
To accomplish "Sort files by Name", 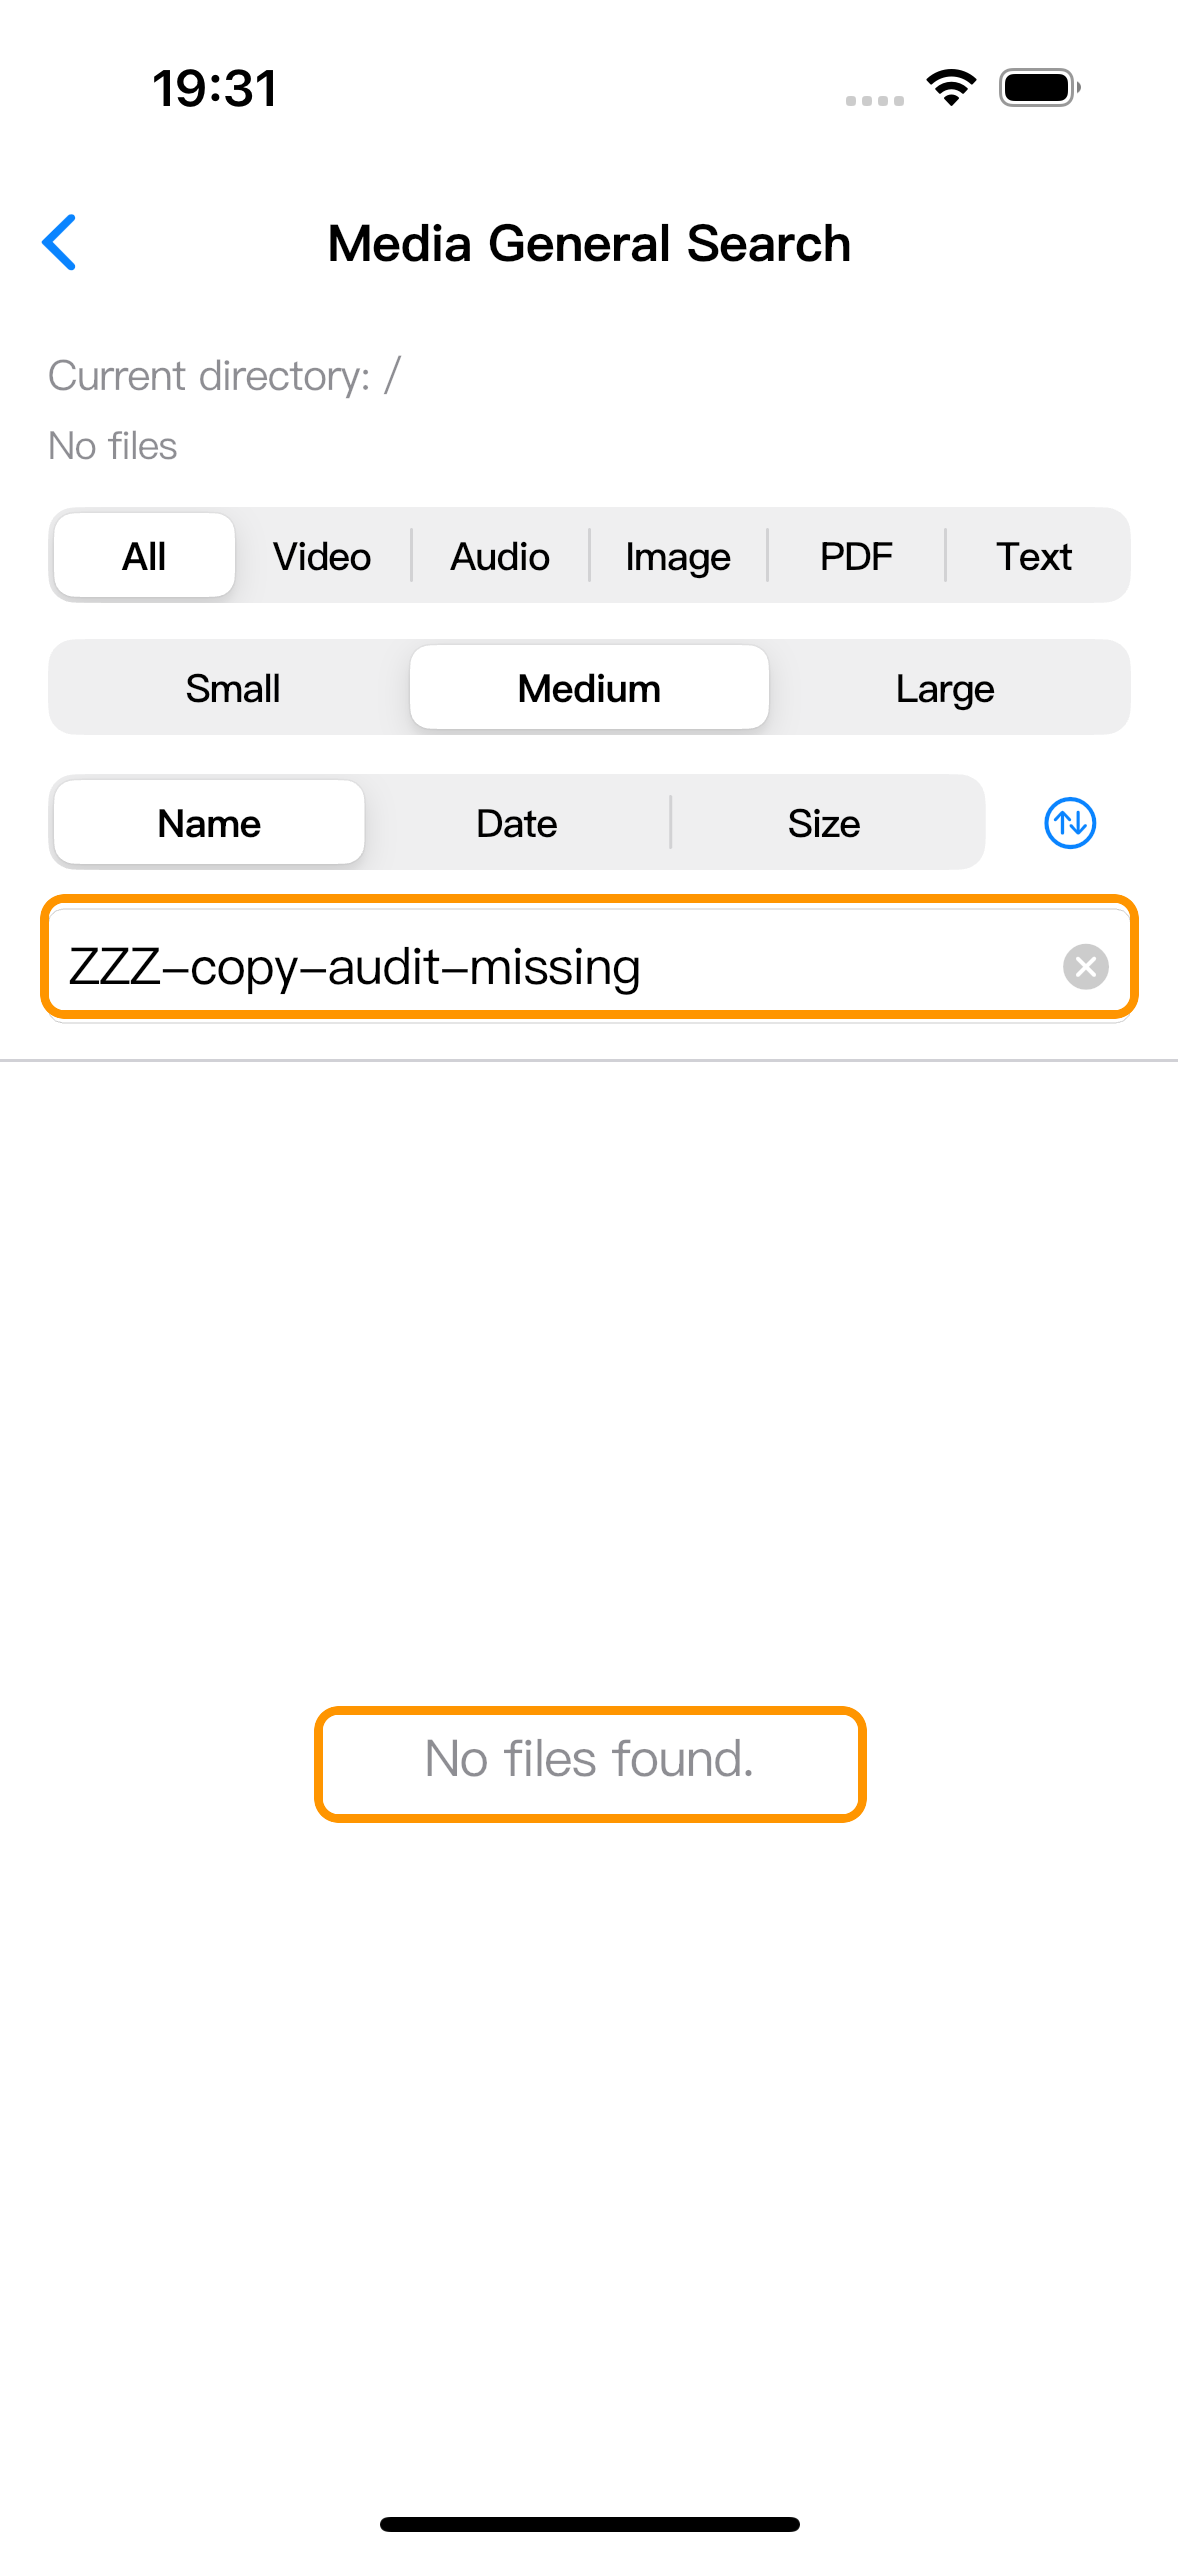I will click(209, 823).
